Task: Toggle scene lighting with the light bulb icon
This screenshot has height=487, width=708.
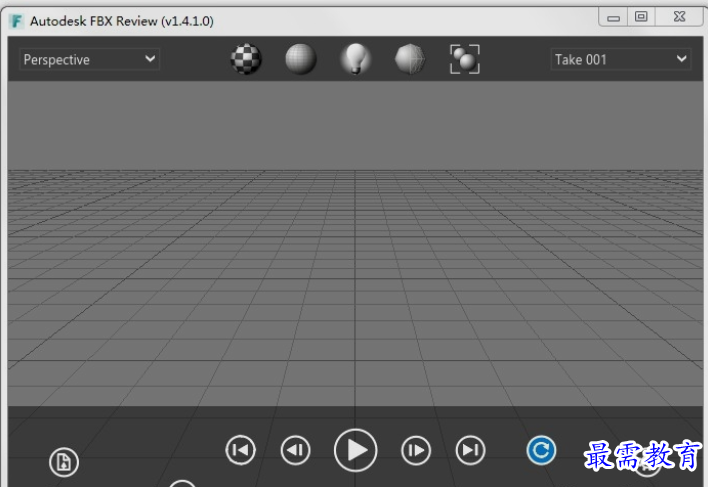Action: (354, 60)
